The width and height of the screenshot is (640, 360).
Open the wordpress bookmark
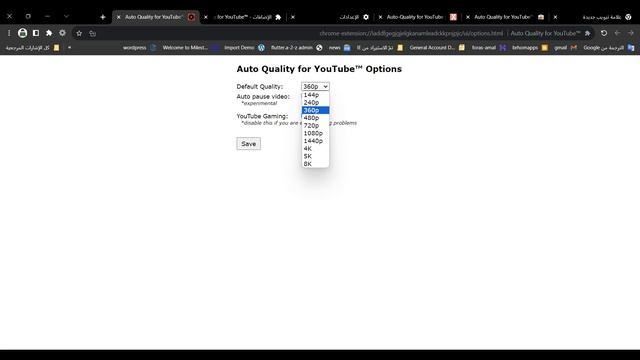pos(140,48)
